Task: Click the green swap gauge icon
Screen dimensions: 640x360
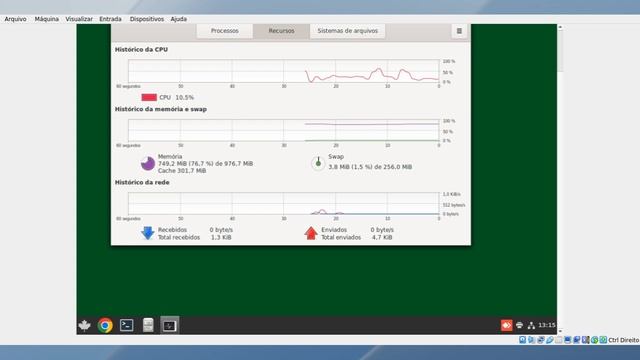Action: pyautogui.click(x=318, y=163)
